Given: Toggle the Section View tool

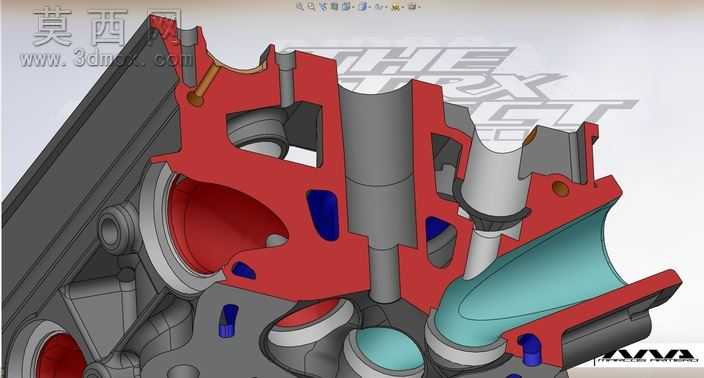Looking at the screenshot, I should [334, 7].
